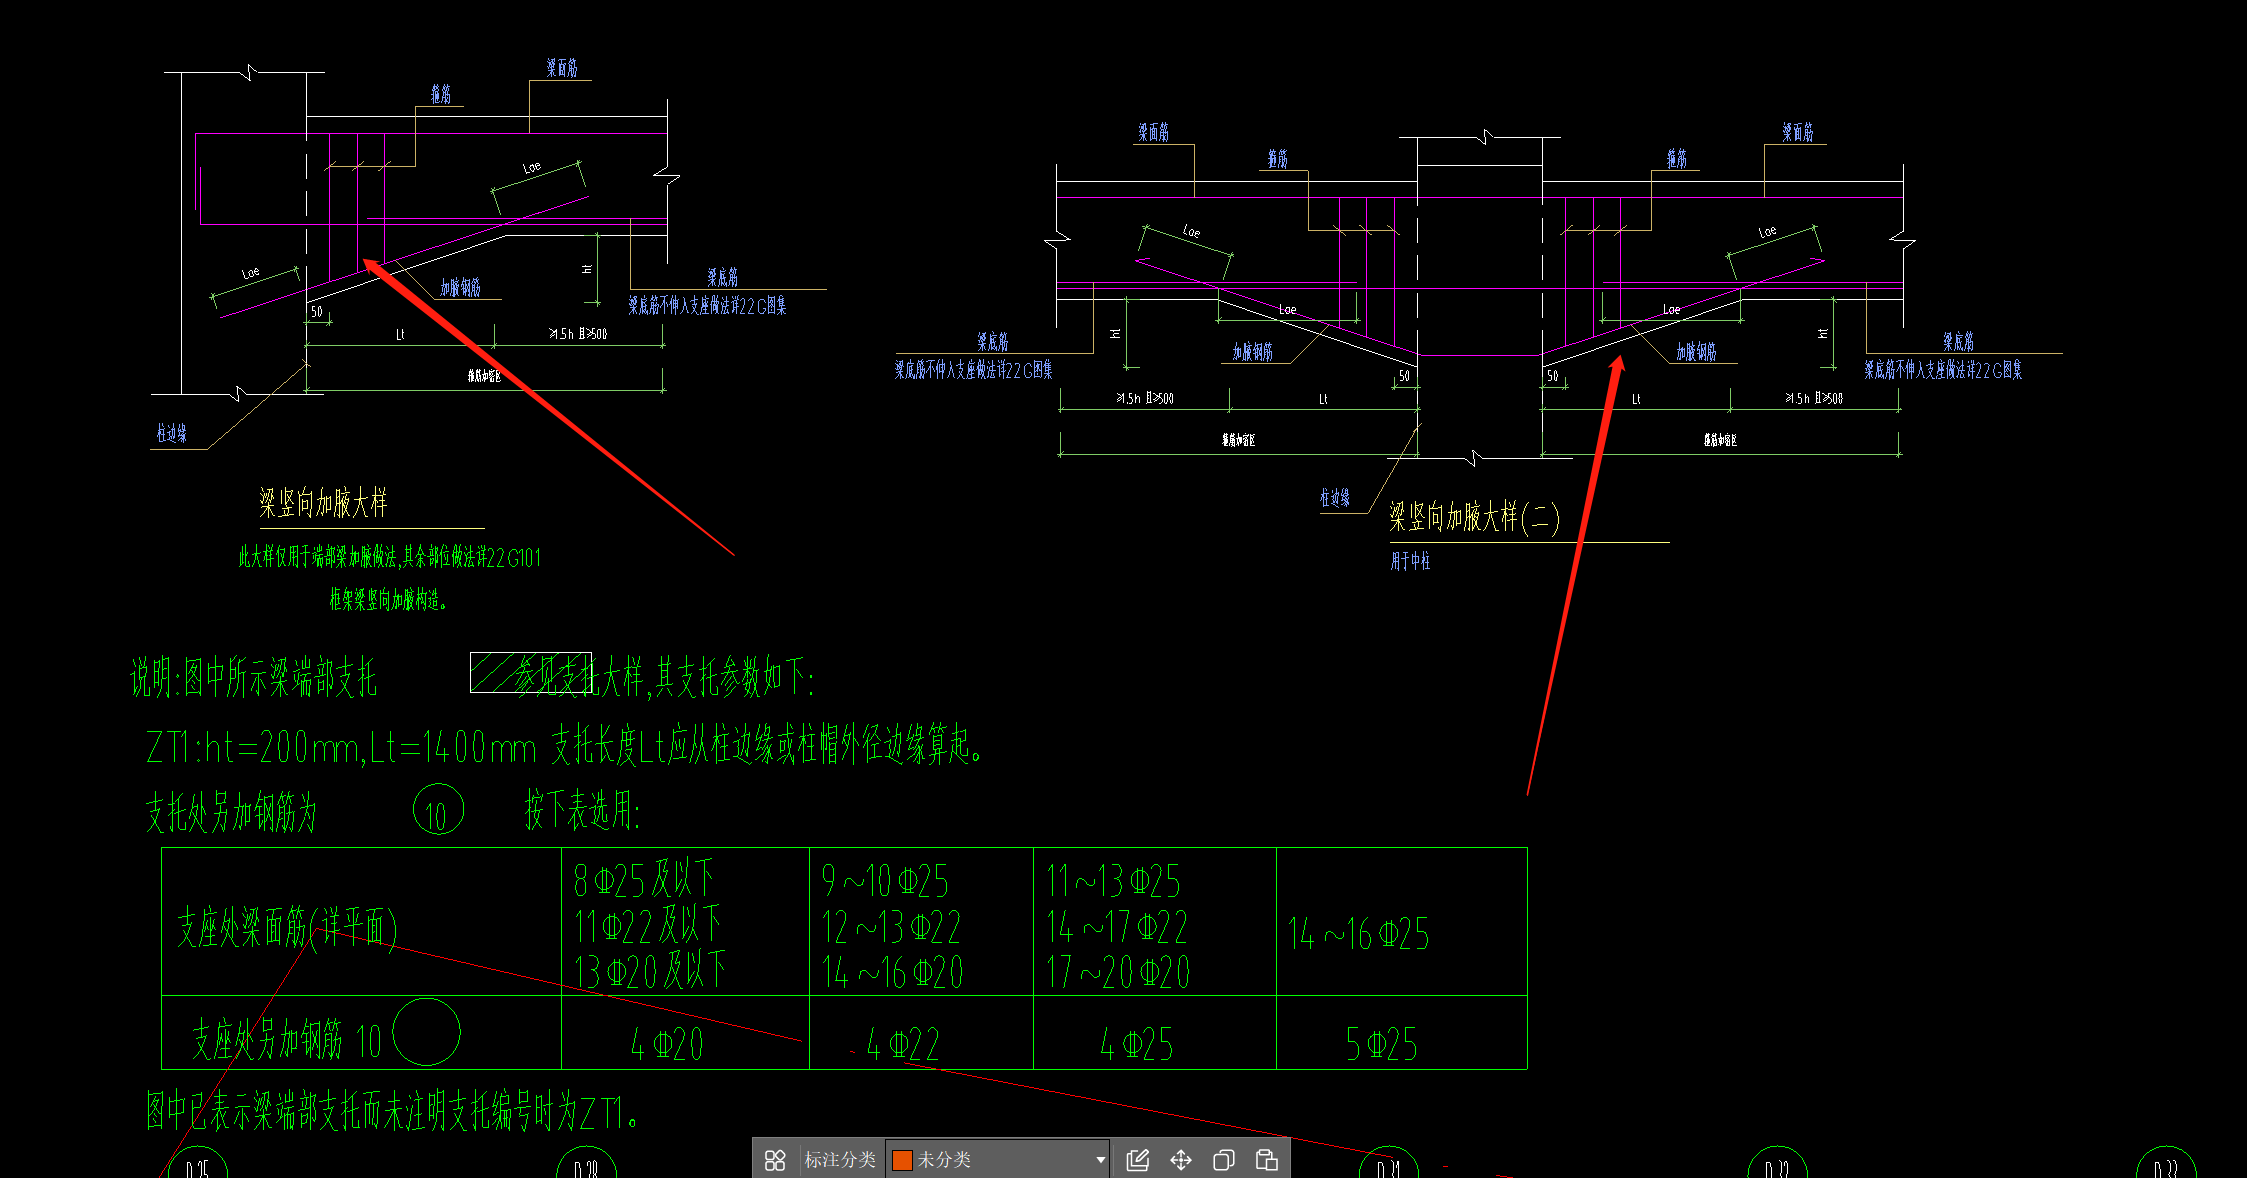This screenshot has height=1178, width=2247.
Task: Click table cell text 9~10Φ25
Action: (x=885, y=881)
